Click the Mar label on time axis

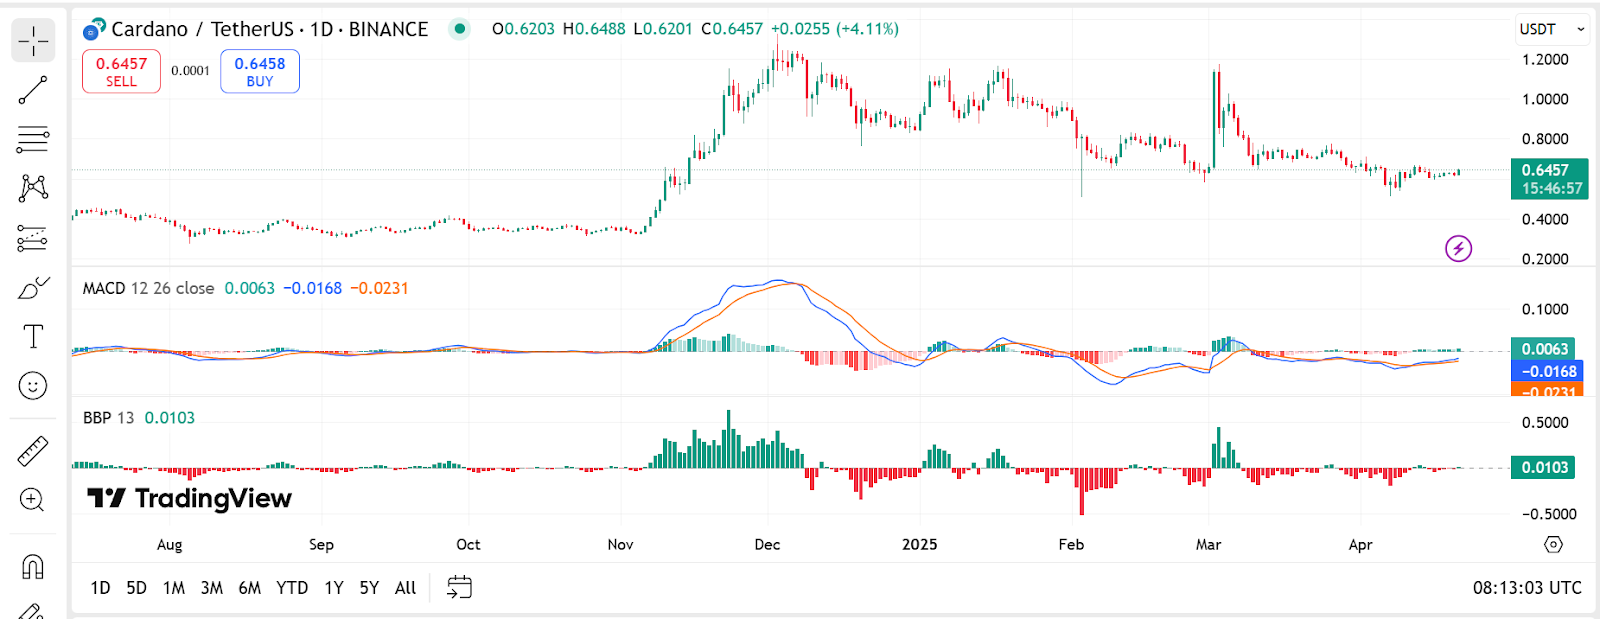pos(1209,545)
